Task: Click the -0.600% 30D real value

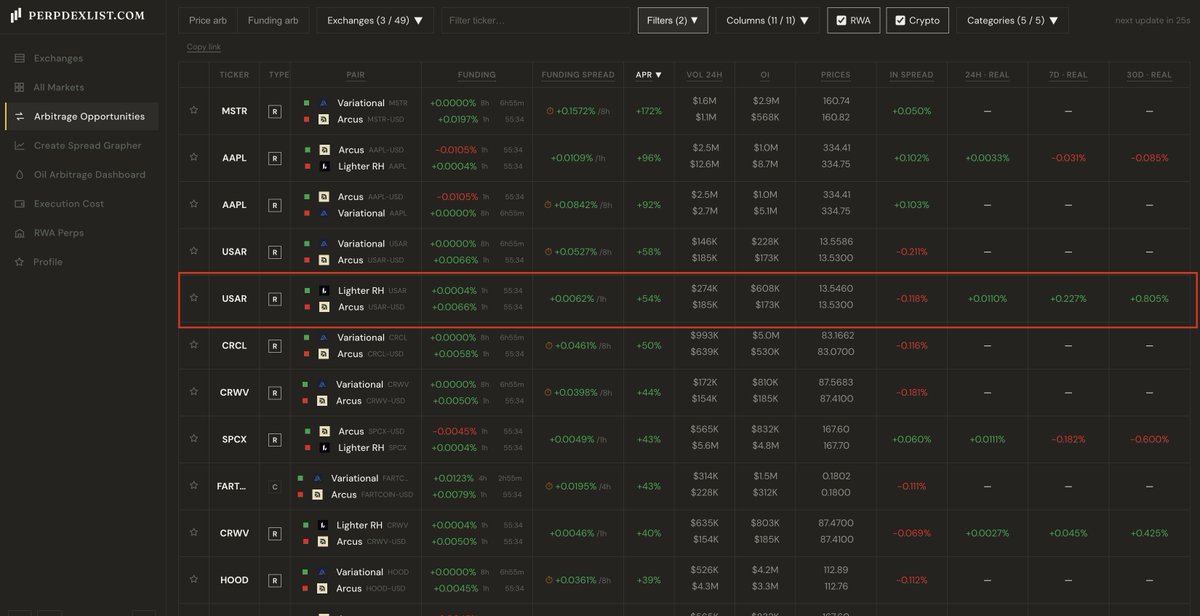Action: [x=1148, y=440]
